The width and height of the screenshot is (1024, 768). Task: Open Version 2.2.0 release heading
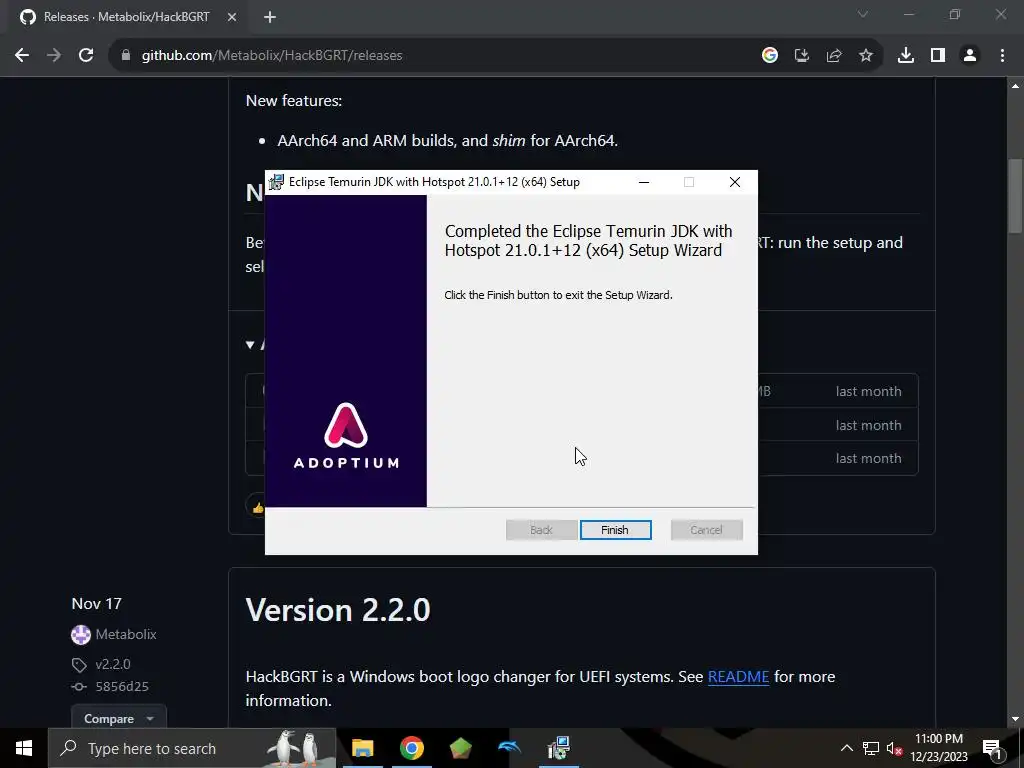[x=338, y=610]
